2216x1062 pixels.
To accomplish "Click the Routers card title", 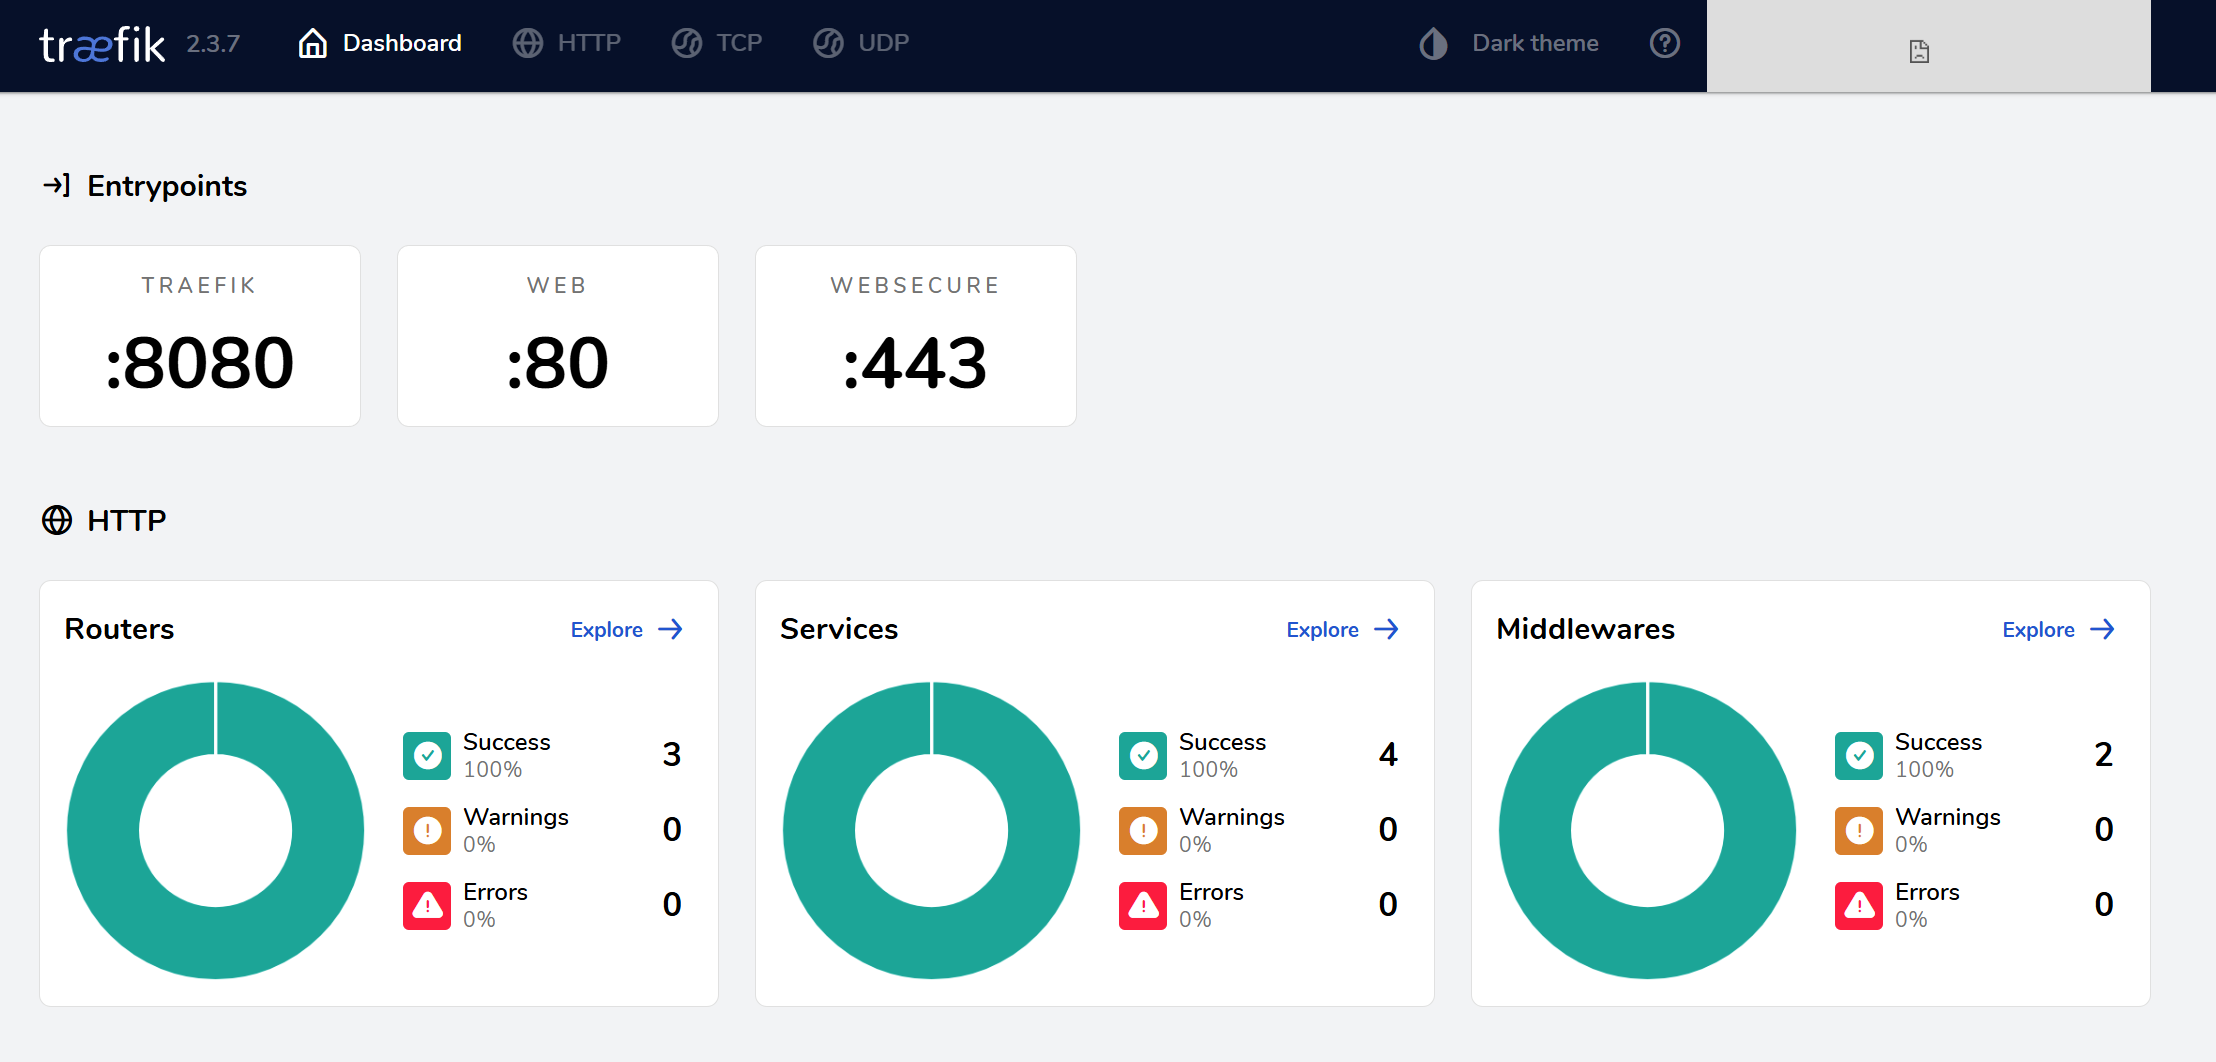I will [120, 629].
